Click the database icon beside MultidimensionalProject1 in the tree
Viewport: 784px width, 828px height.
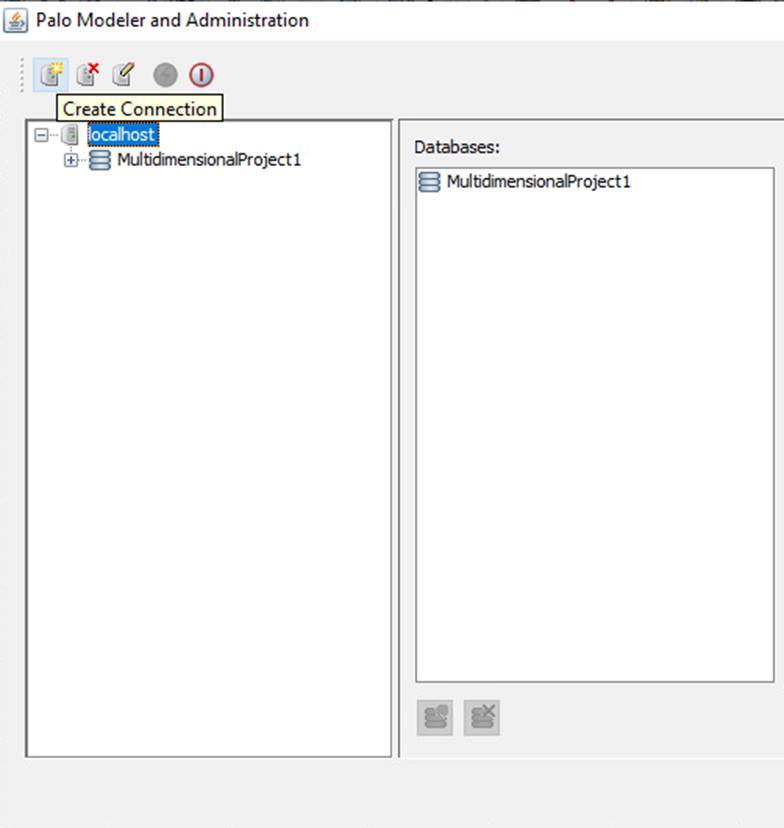(x=100, y=160)
